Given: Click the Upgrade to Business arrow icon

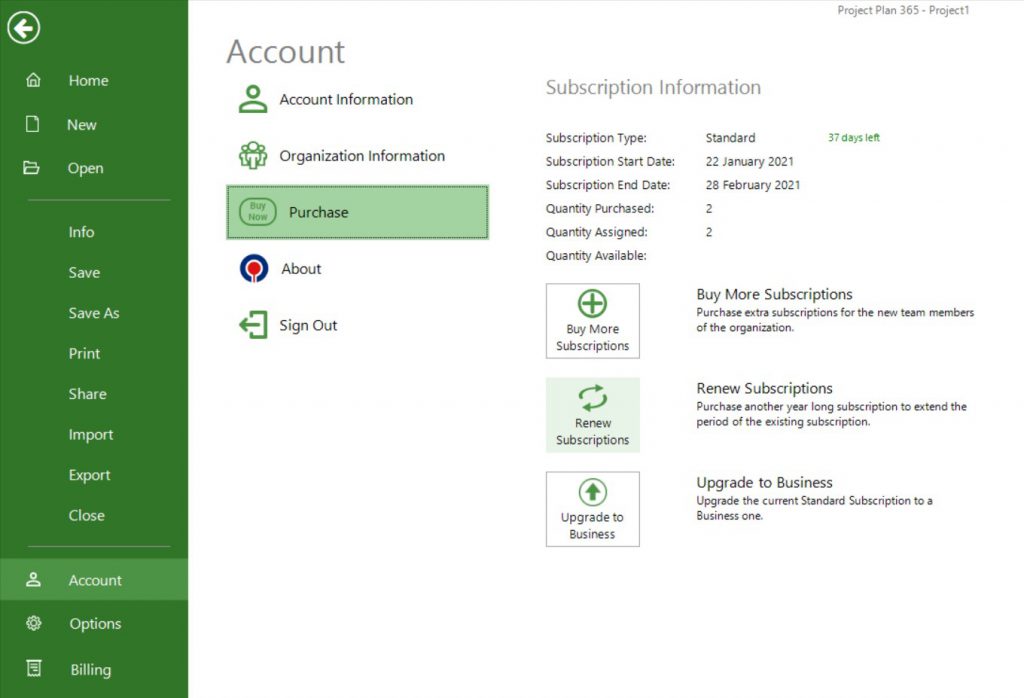Looking at the screenshot, I should coord(592,492).
